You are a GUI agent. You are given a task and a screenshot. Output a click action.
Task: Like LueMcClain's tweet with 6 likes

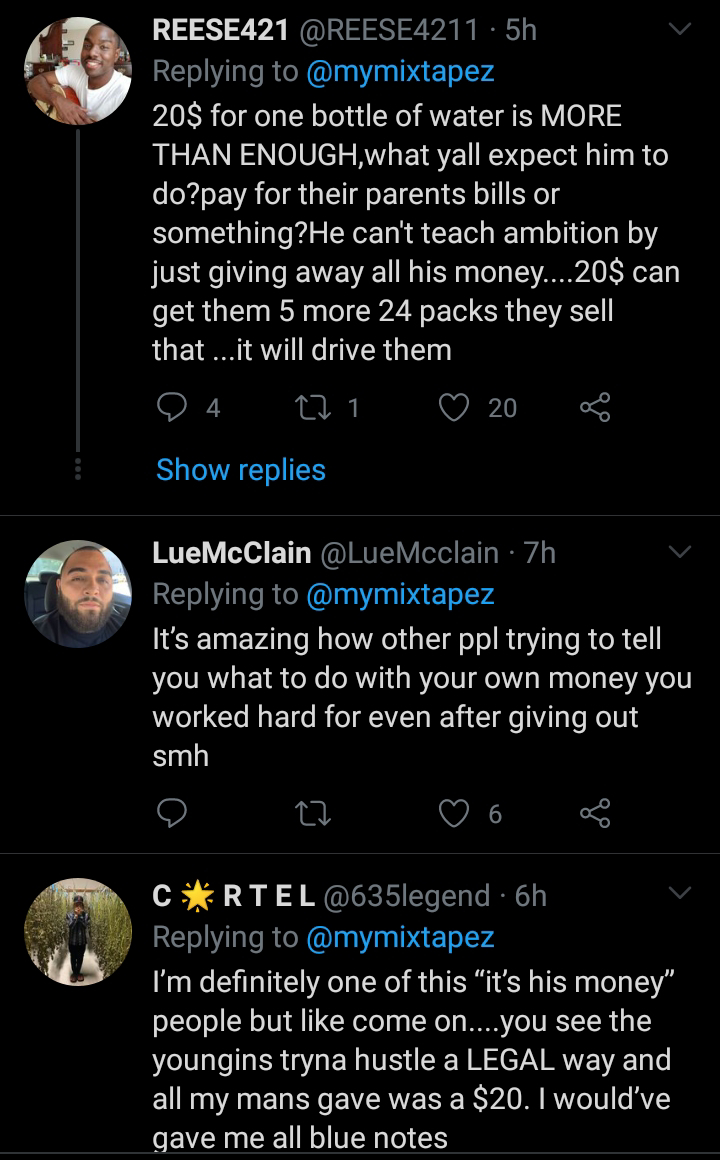[453, 814]
